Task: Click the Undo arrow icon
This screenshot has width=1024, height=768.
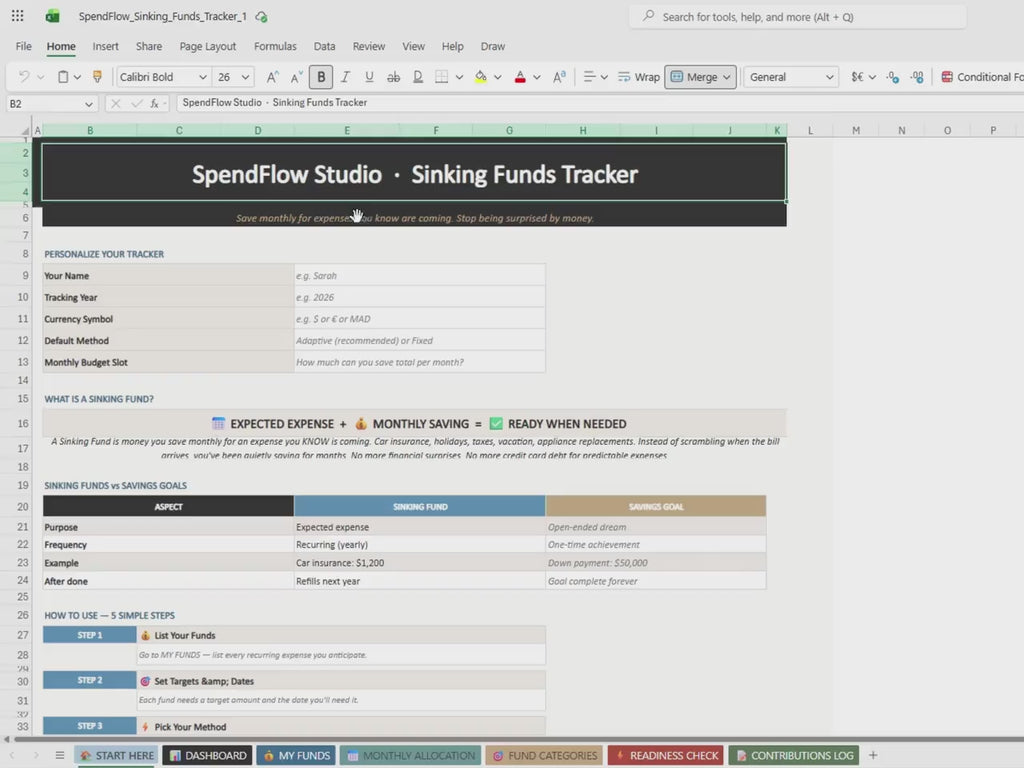Action: tap(24, 77)
